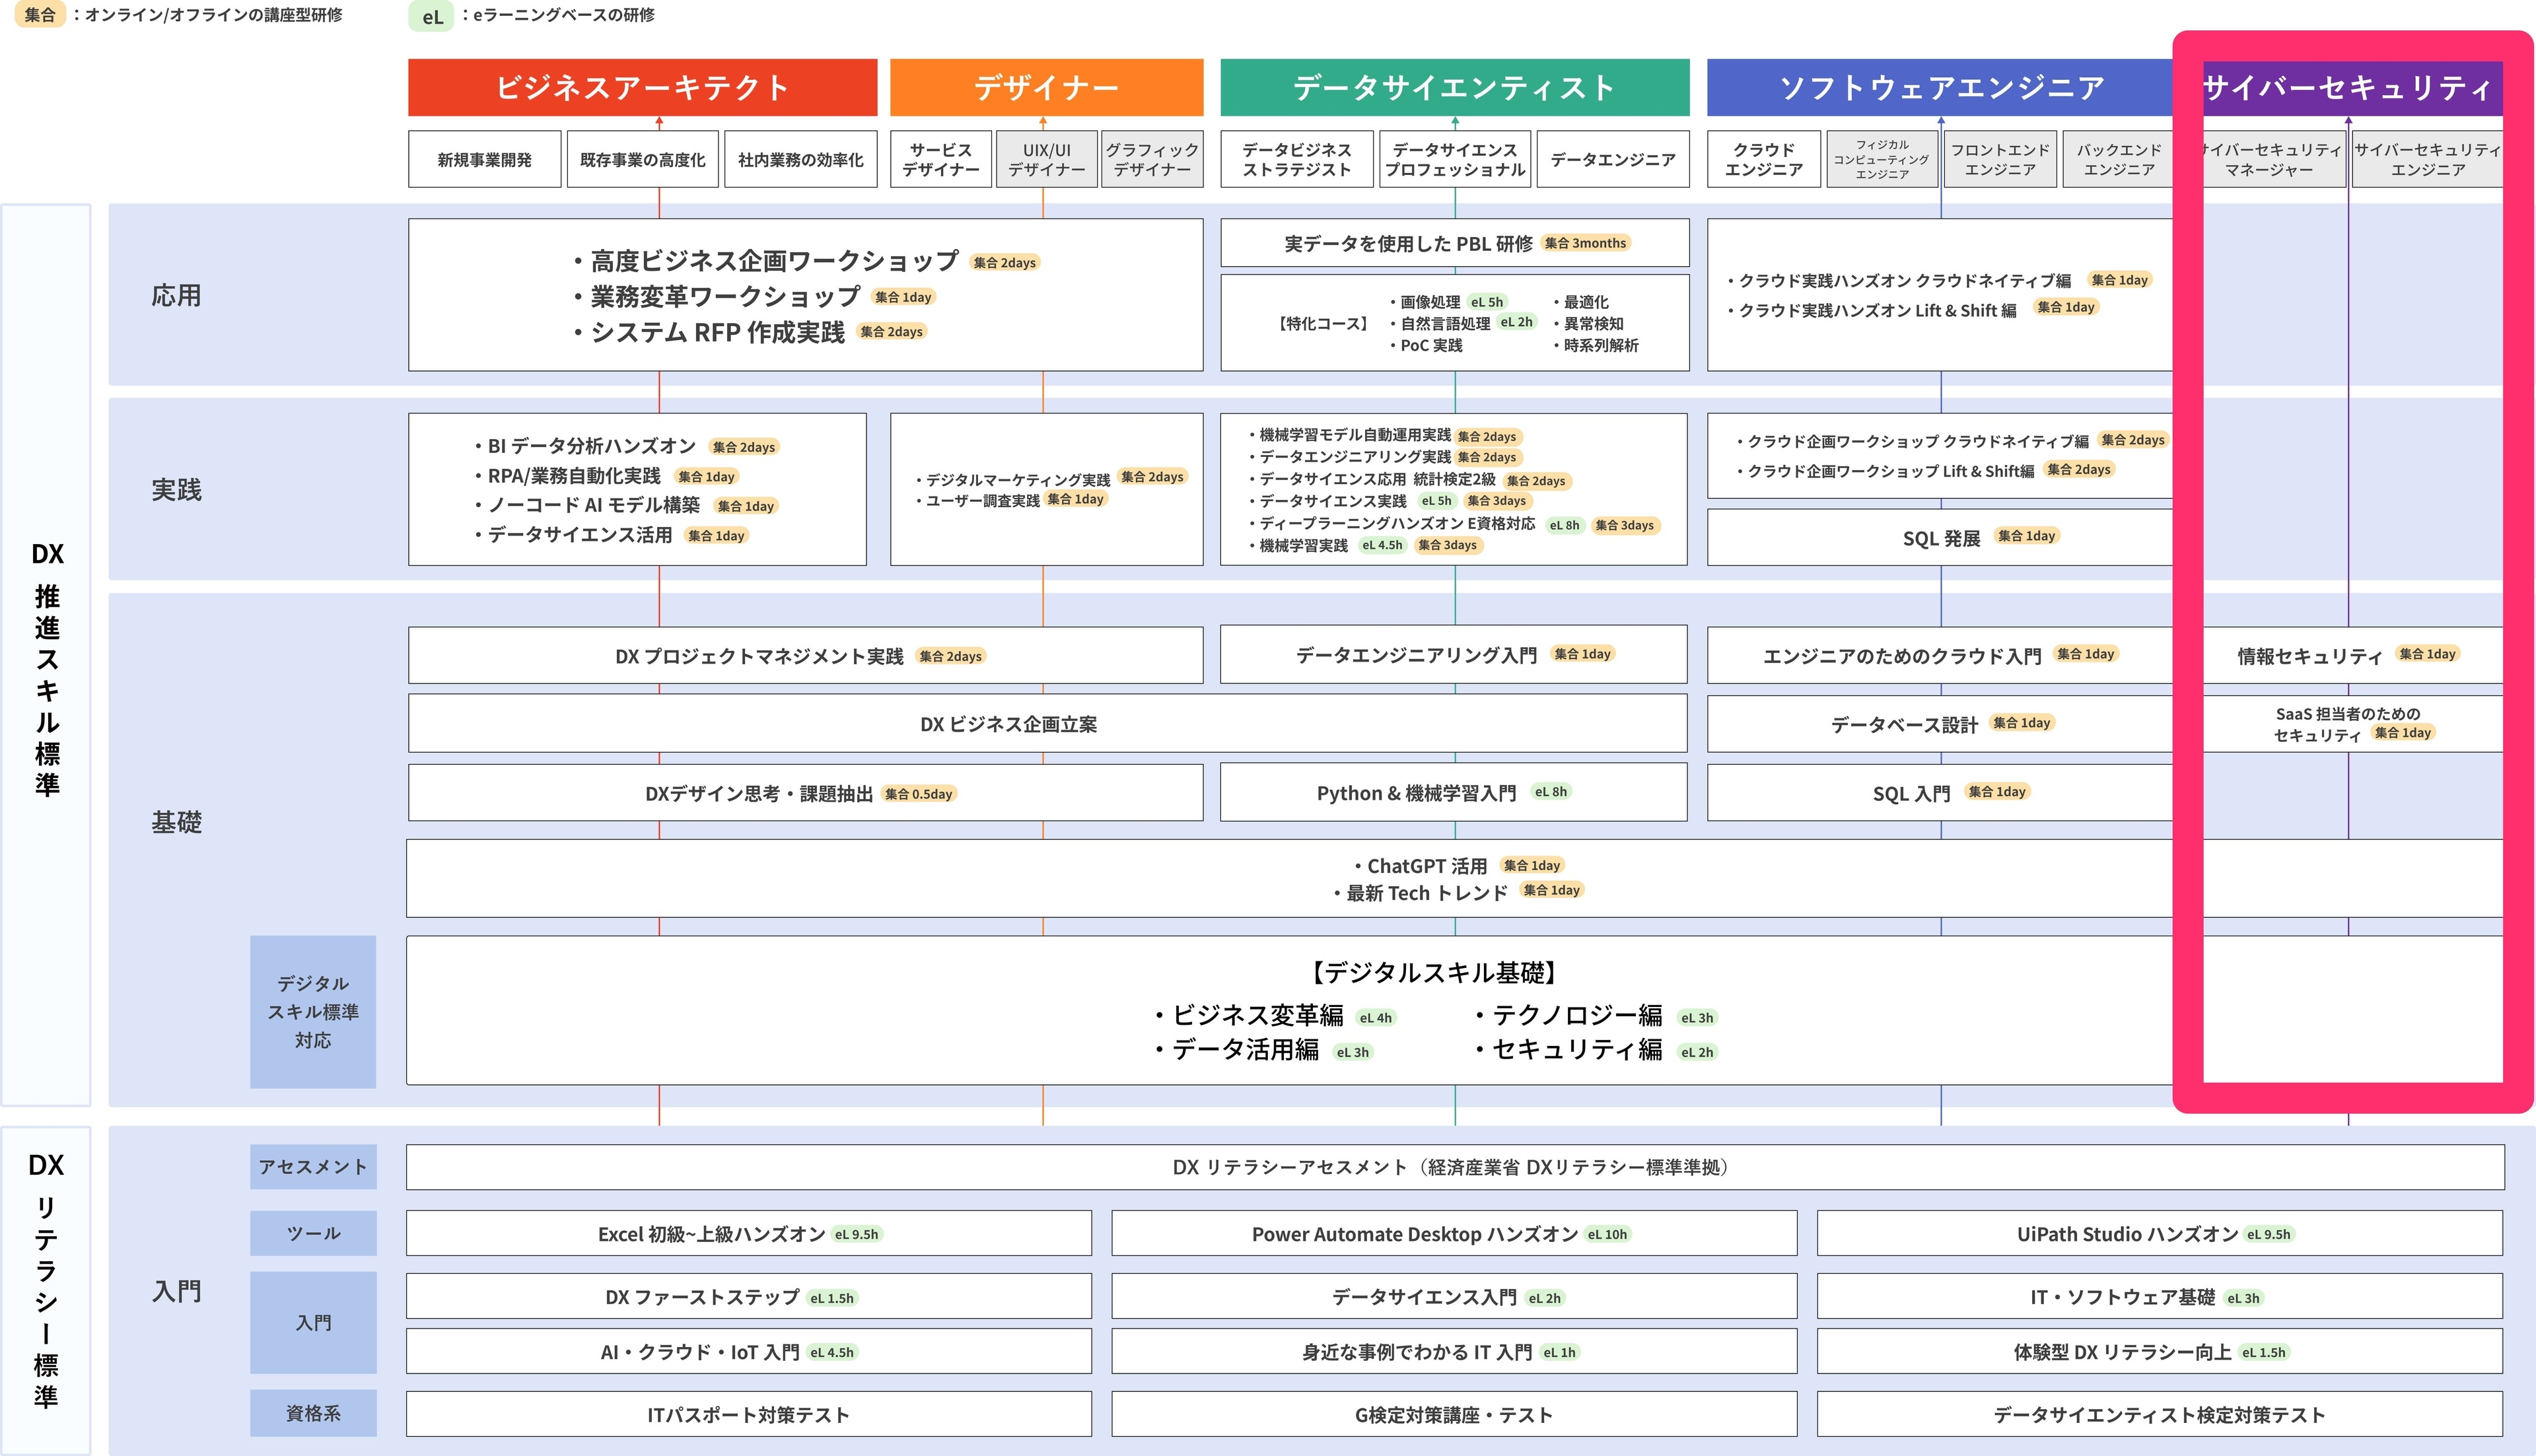2536x1456 pixels.
Task: Click the デザイナー orange header
Action: [x=1046, y=88]
